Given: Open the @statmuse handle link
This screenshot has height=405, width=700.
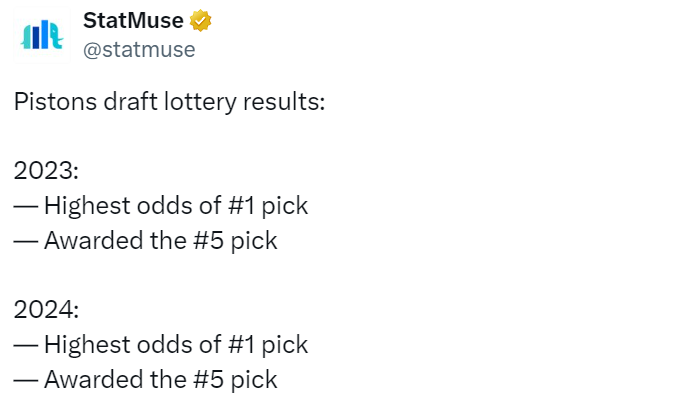Looking at the screenshot, I should pos(139,50).
